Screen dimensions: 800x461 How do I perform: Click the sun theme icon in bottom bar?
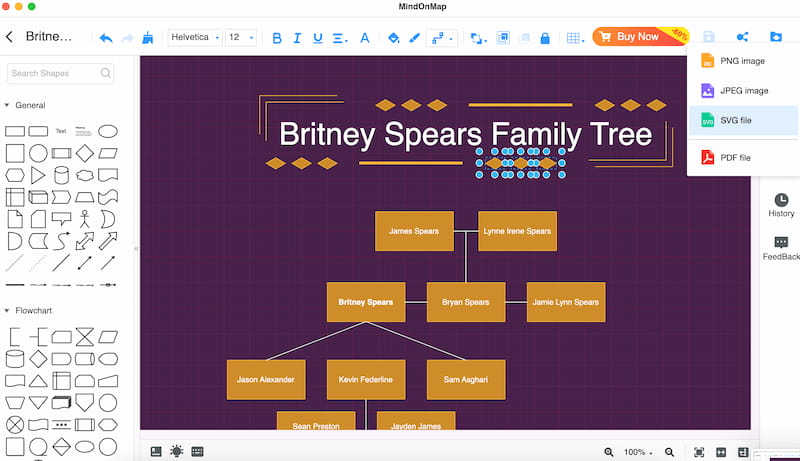(177, 451)
